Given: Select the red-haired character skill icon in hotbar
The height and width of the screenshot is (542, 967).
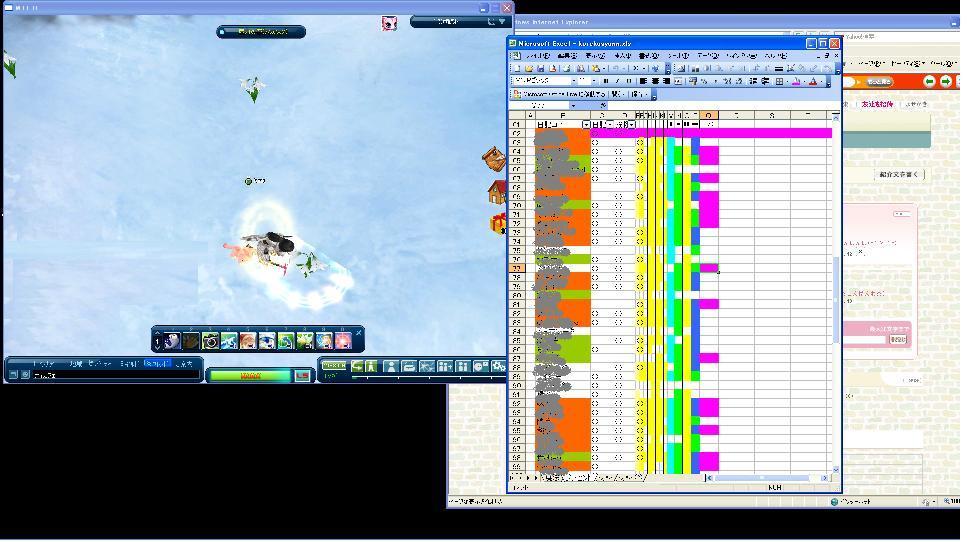Looking at the screenshot, I should click(248, 340).
